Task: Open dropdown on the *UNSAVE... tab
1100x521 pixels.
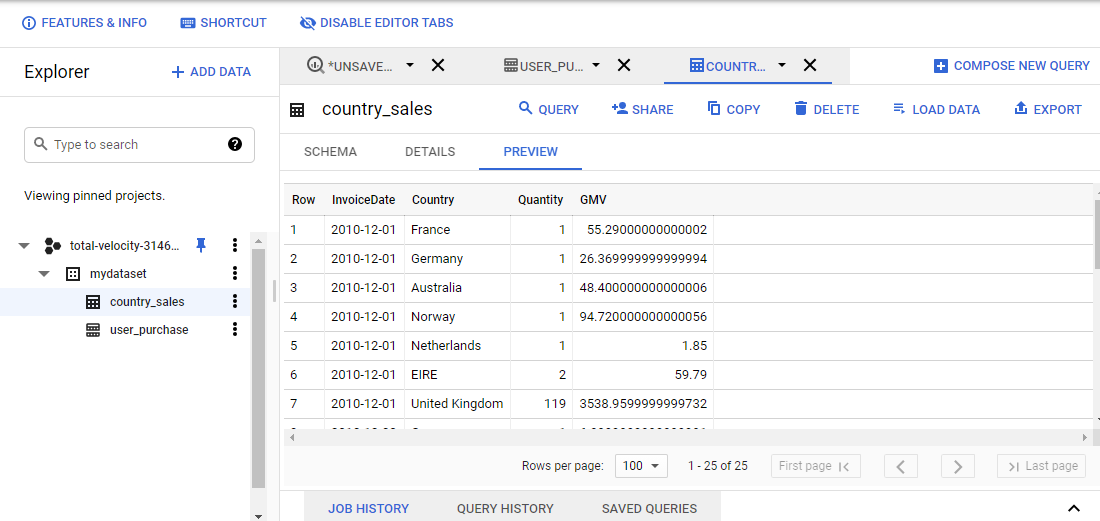Action: 410,65
